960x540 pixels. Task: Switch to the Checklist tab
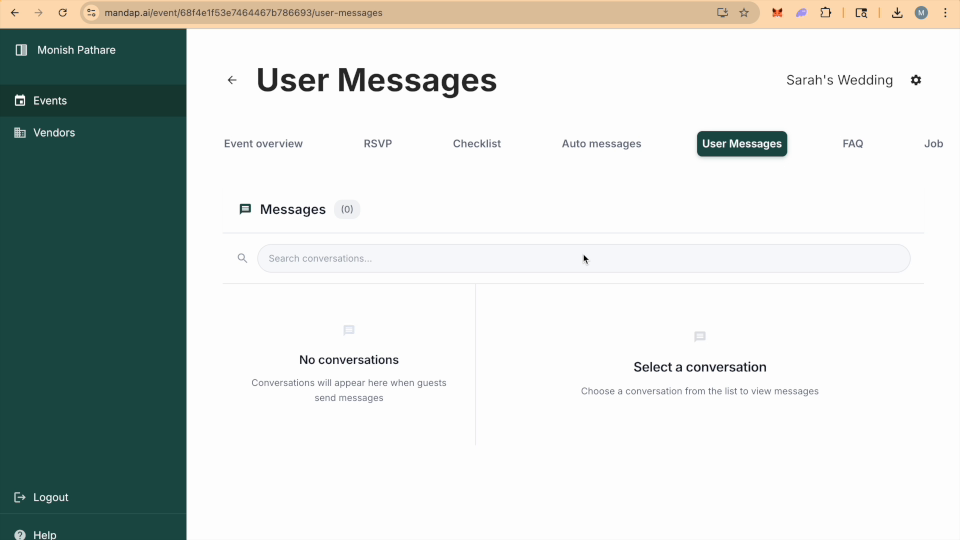tap(477, 143)
